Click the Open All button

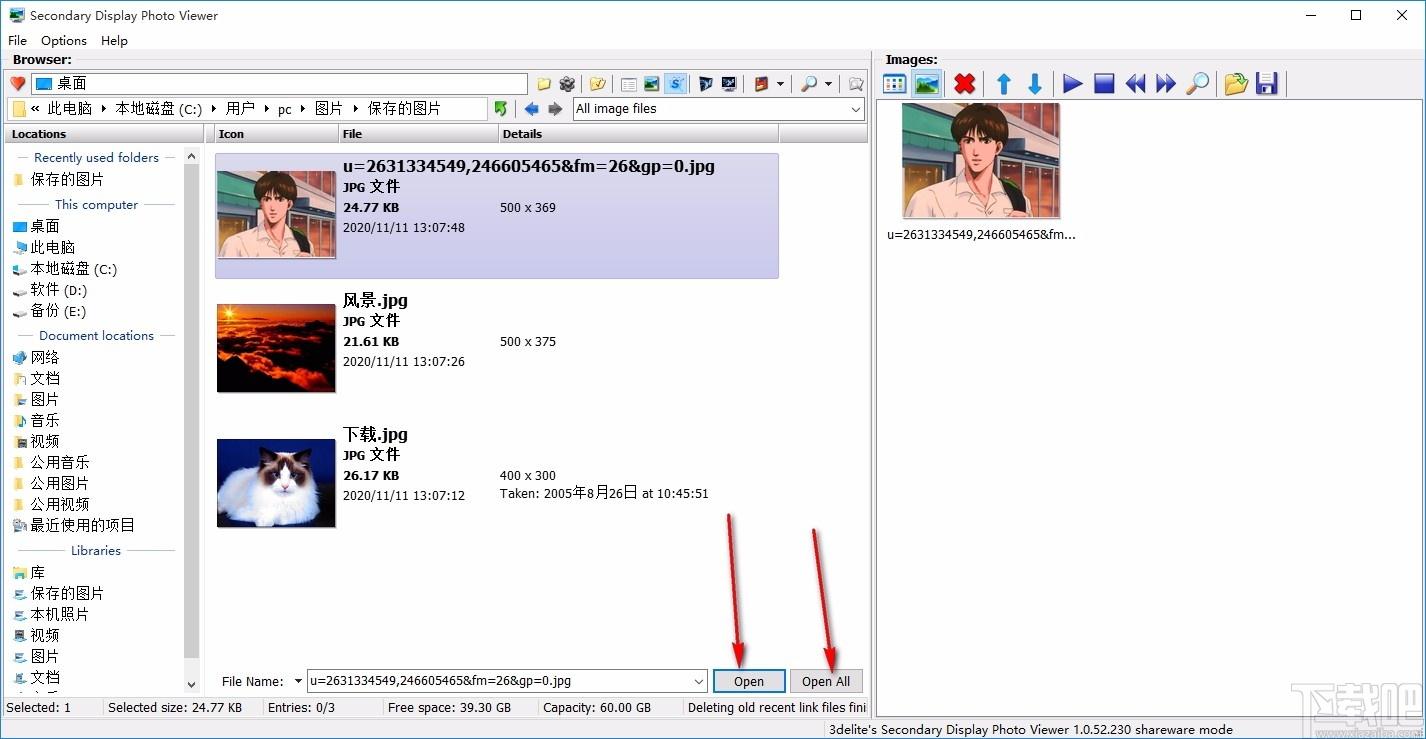[x=826, y=681]
